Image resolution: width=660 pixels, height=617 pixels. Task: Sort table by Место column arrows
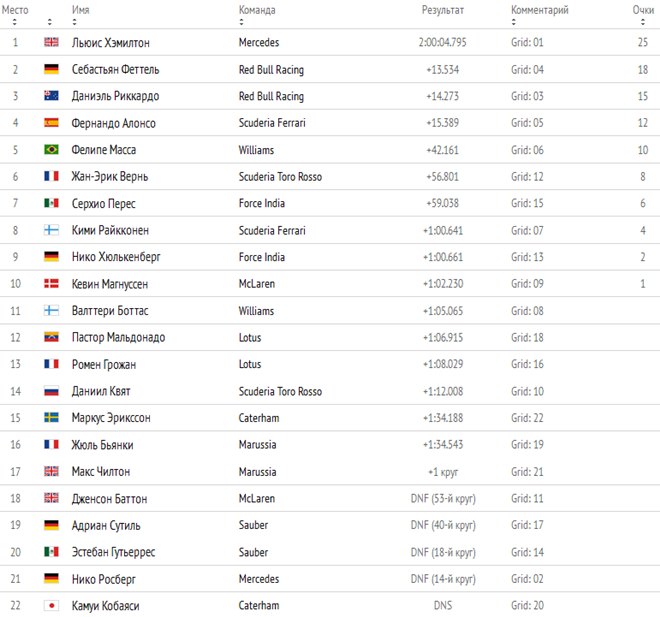click(x=15, y=22)
